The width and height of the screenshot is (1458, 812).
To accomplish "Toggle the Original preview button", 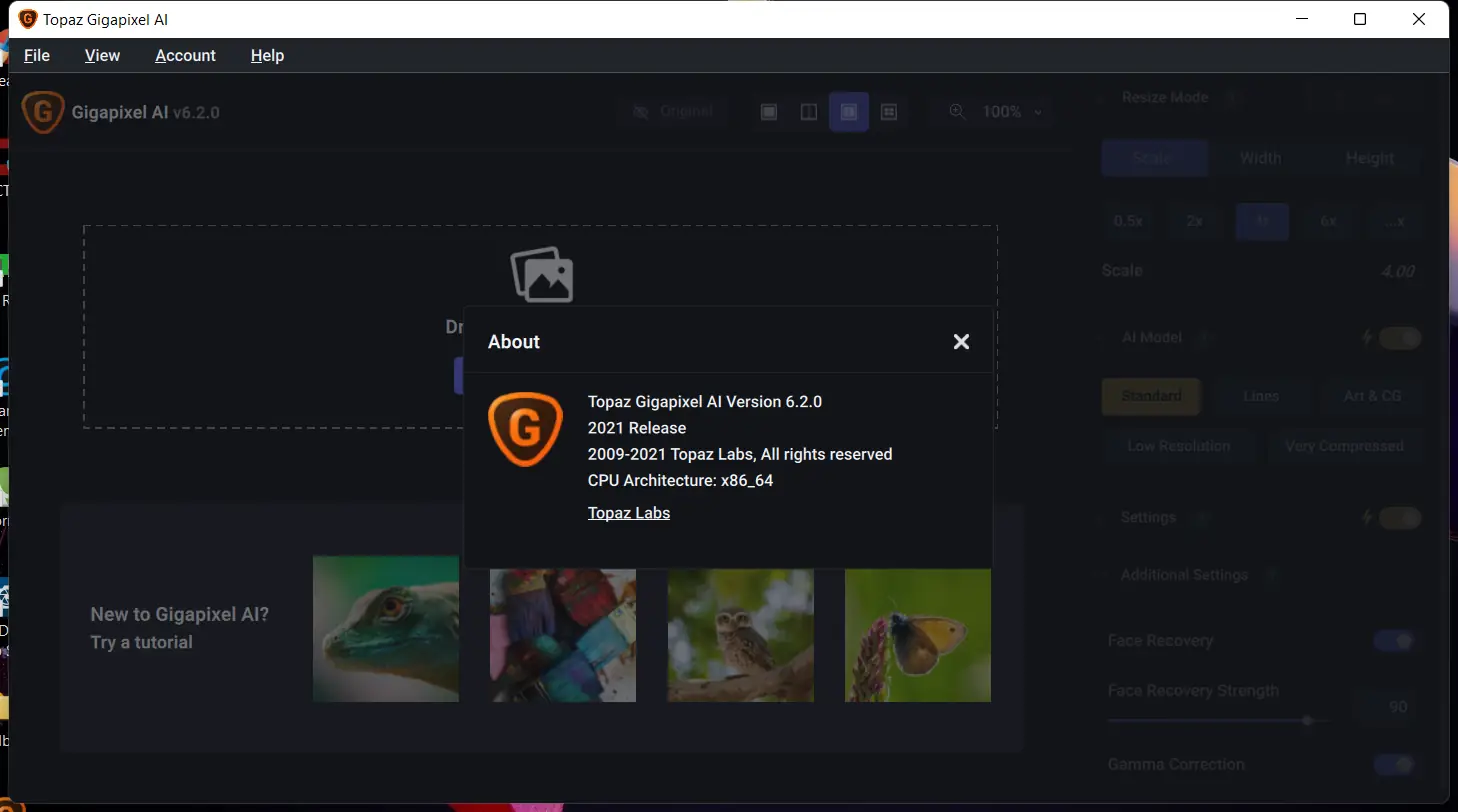I will pyautogui.click(x=674, y=111).
